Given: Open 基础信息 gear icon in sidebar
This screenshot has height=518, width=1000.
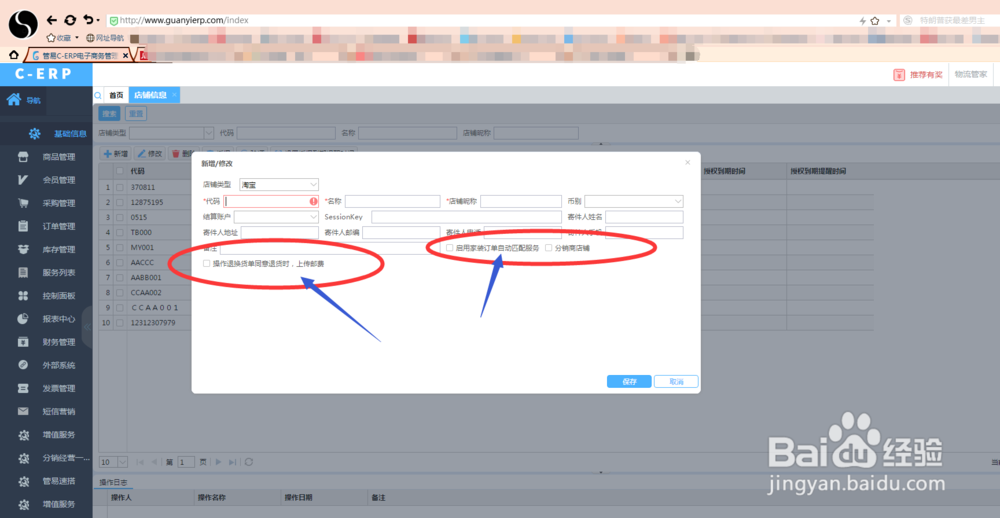Looking at the screenshot, I should pos(34,133).
